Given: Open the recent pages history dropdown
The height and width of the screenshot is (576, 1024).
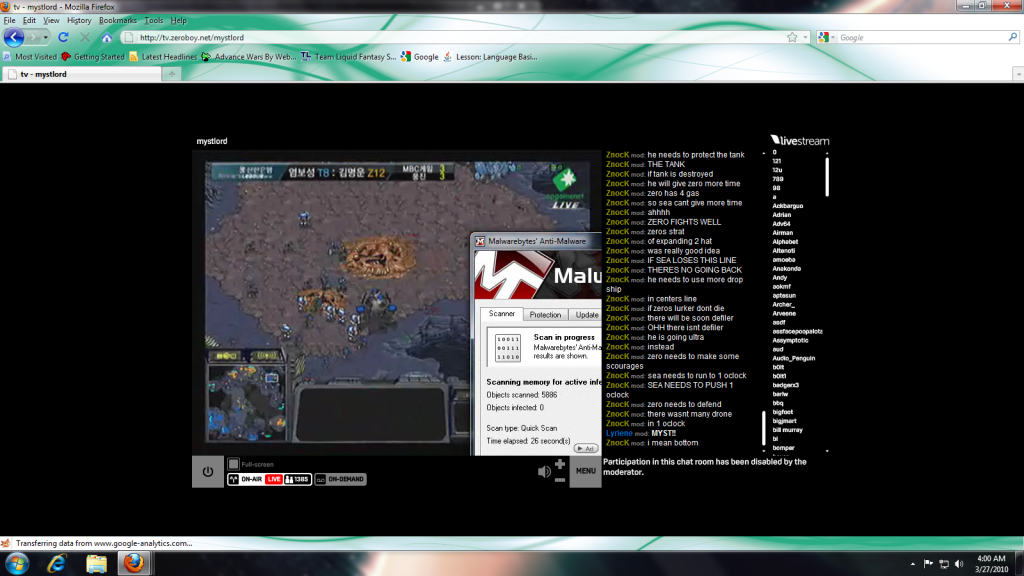Looking at the screenshot, I should coord(45,37).
